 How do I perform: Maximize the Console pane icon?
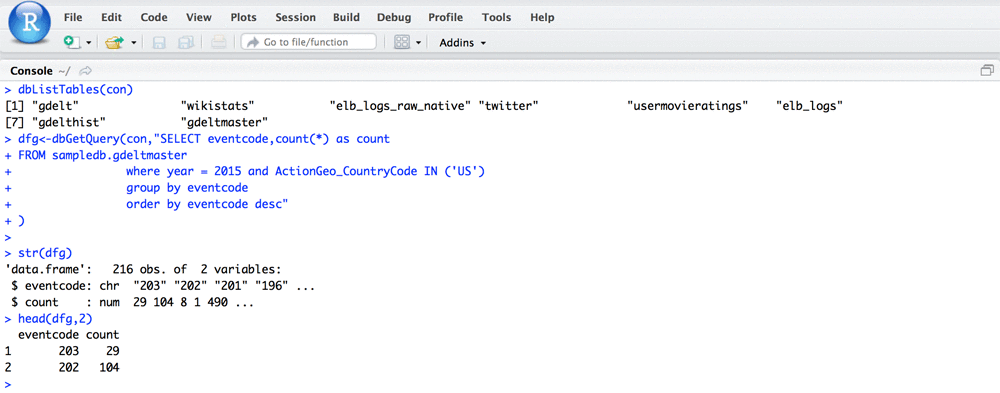point(987,71)
